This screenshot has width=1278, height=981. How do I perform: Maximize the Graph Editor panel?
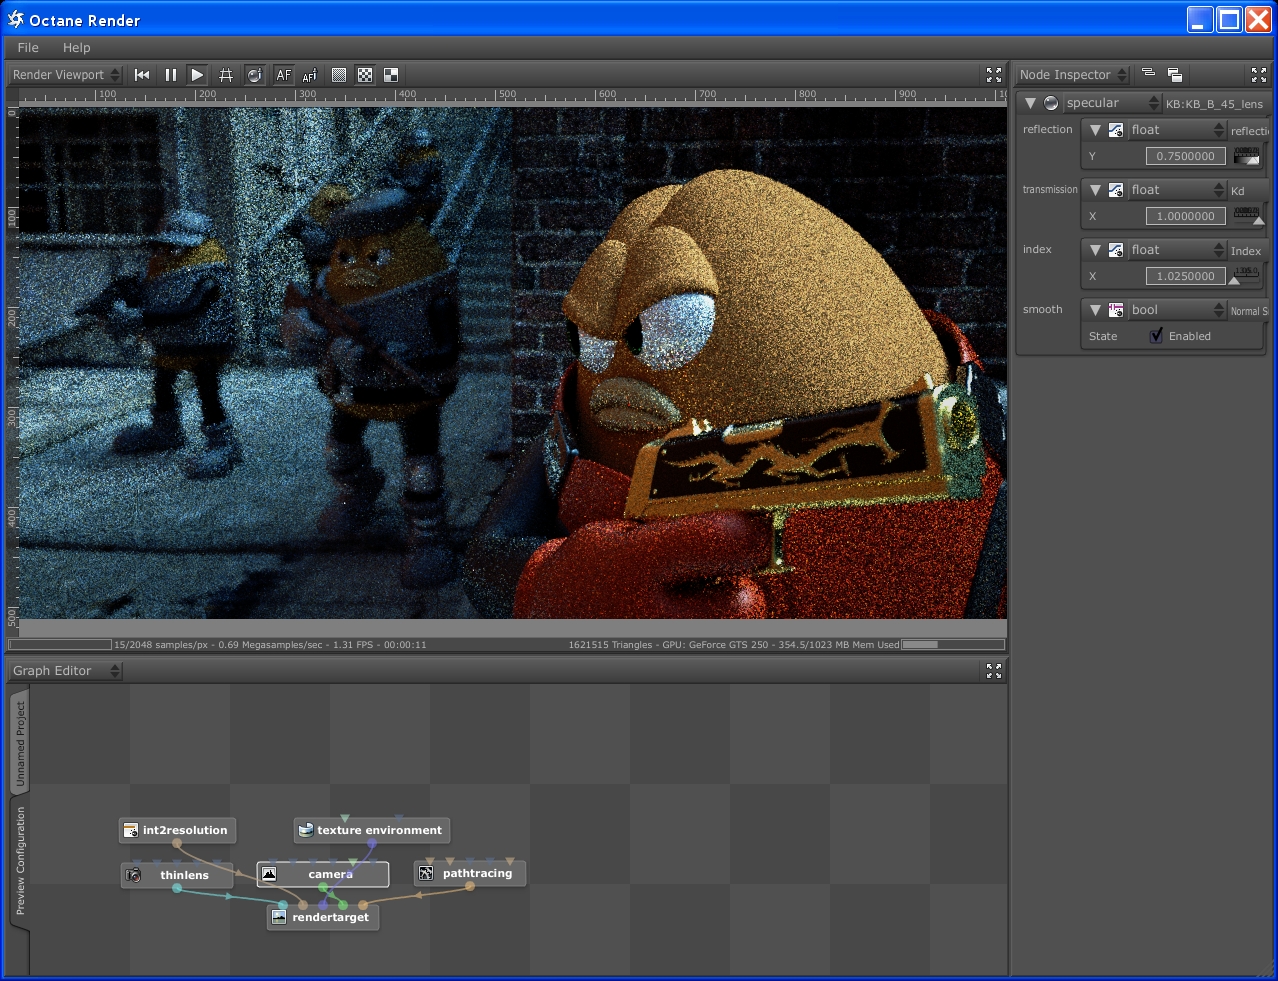click(x=994, y=671)
